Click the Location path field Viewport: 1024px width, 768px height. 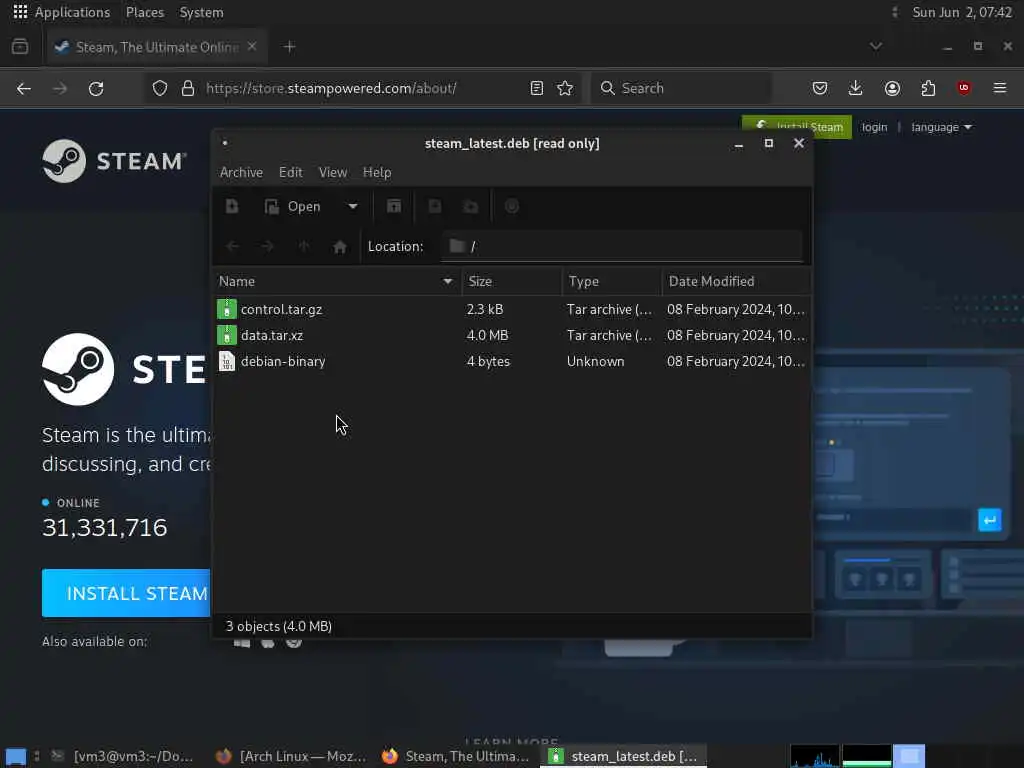[x=622, y=246]
